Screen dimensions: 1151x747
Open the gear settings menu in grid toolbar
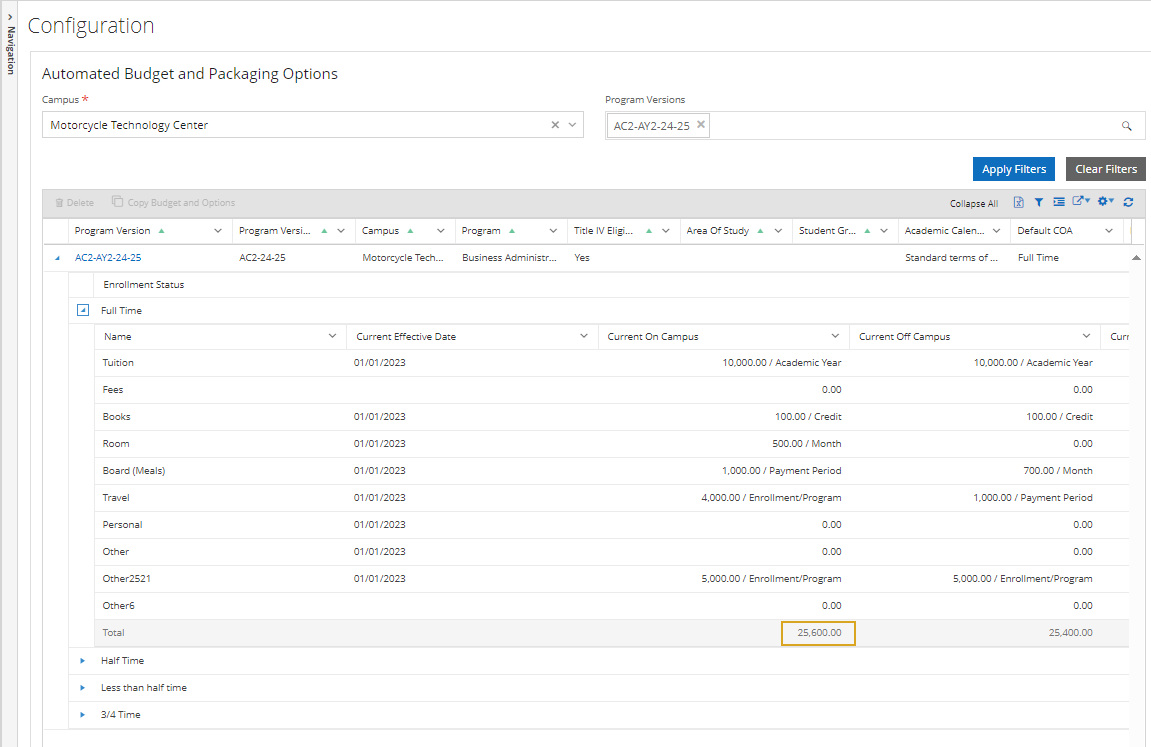click(x=1106, y=202)
